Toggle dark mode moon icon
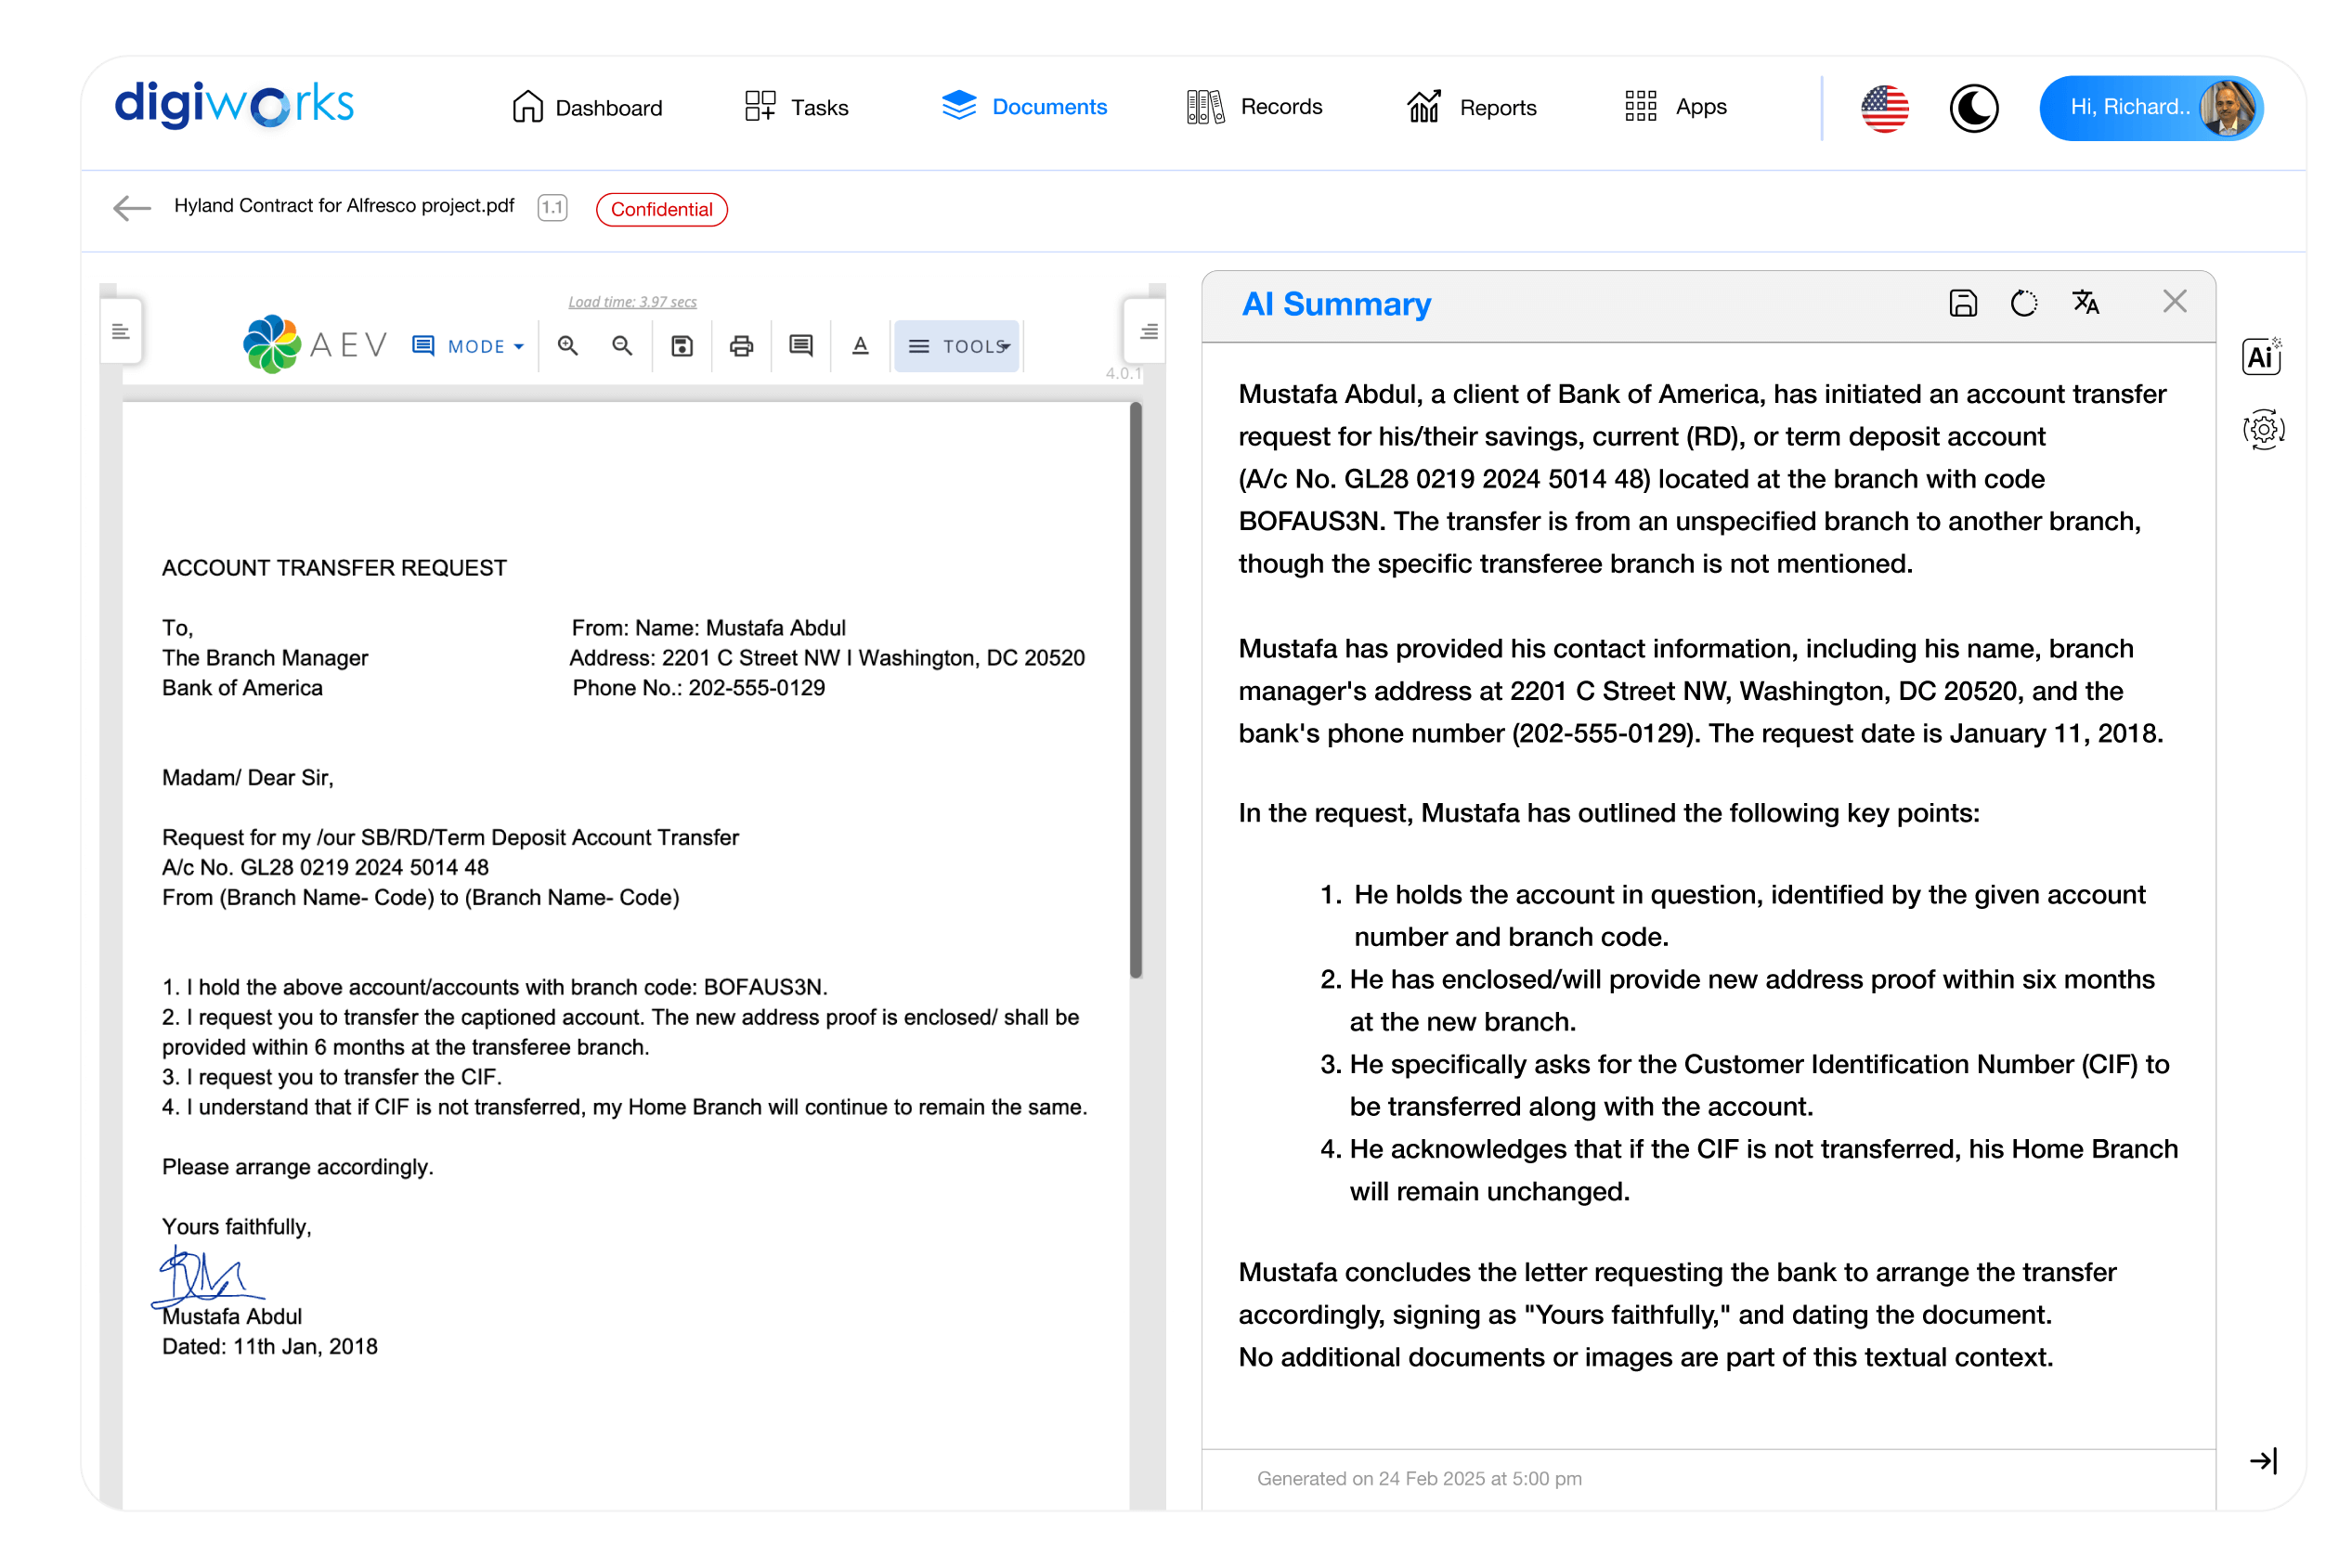The width and height of the screenshot is (2352, 1568). click(x=1973, y=108)
